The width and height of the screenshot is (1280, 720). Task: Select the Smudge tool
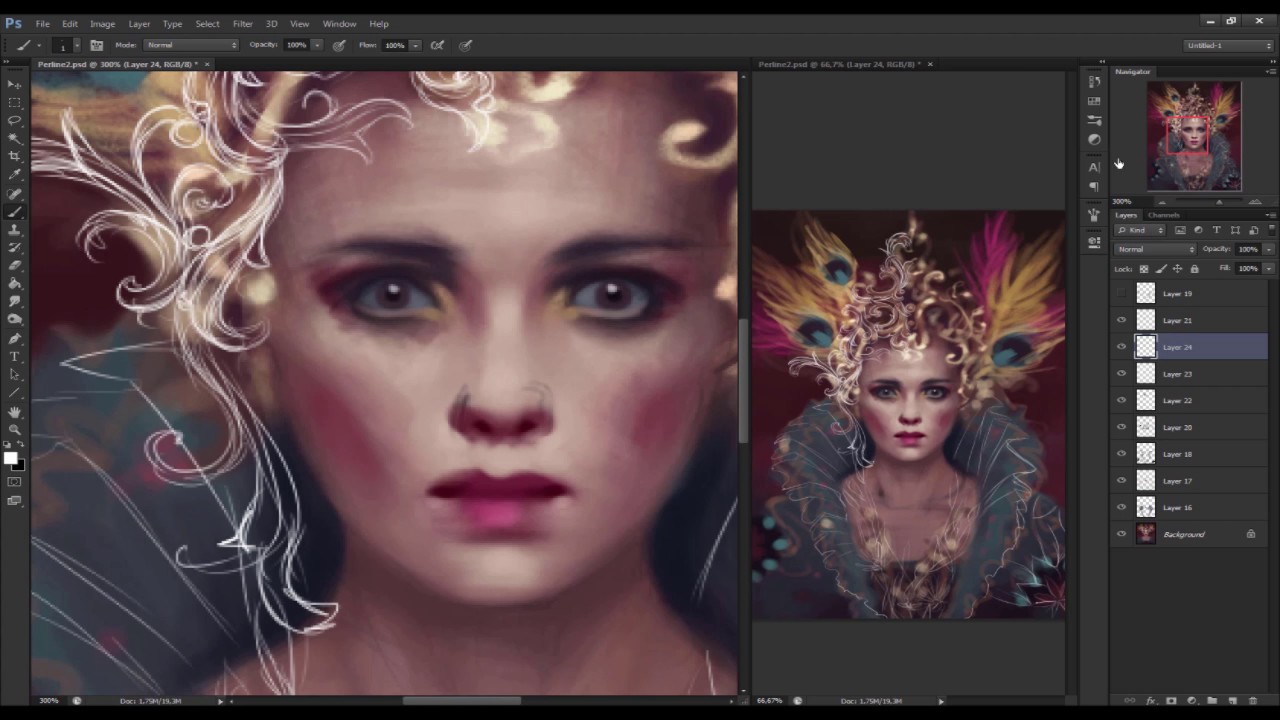(14, 301)
